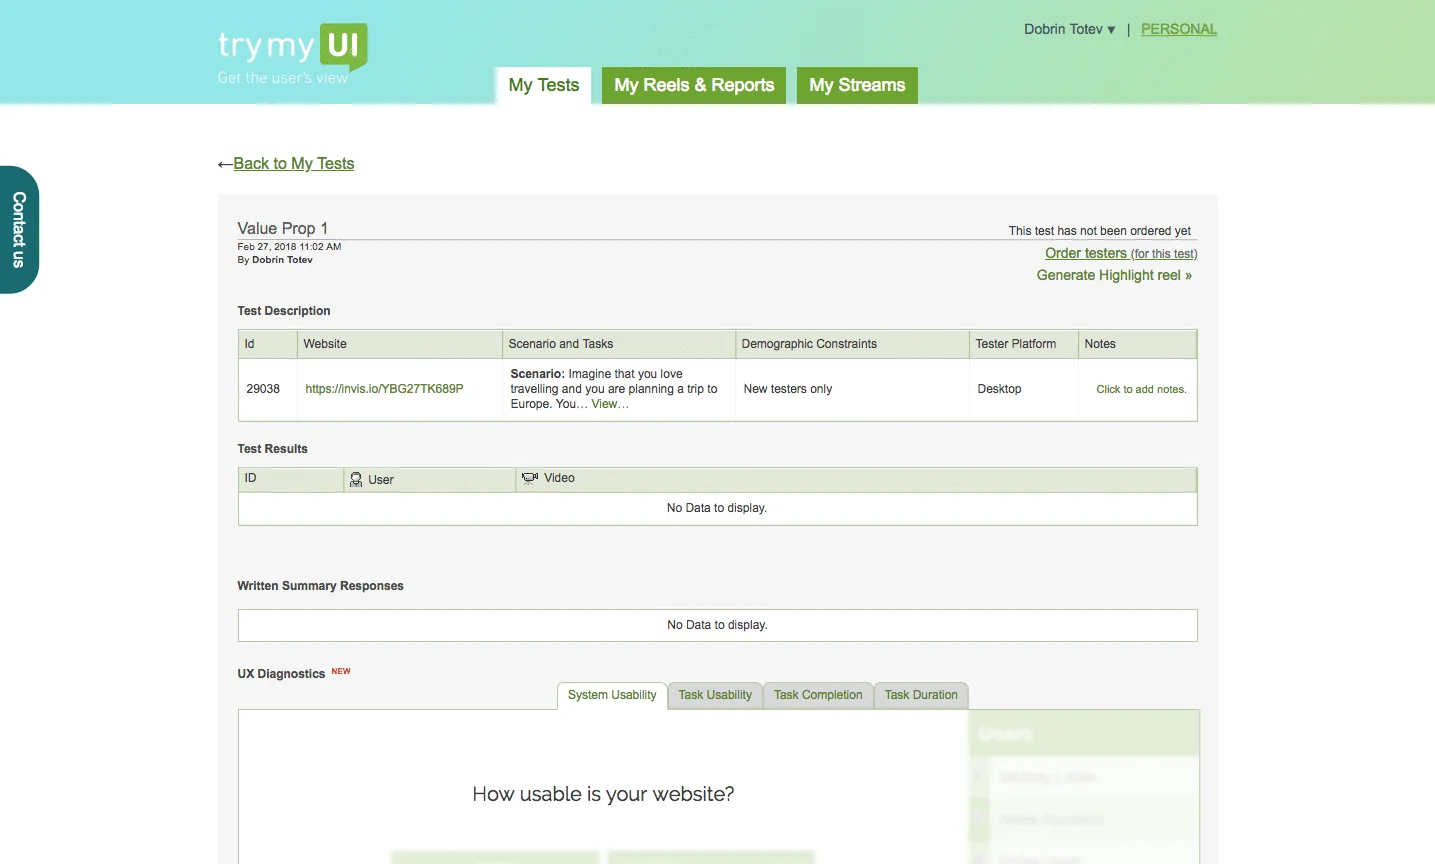
Task: Click the PERSONAL plan link
Action: click(x=1179, y=29)
